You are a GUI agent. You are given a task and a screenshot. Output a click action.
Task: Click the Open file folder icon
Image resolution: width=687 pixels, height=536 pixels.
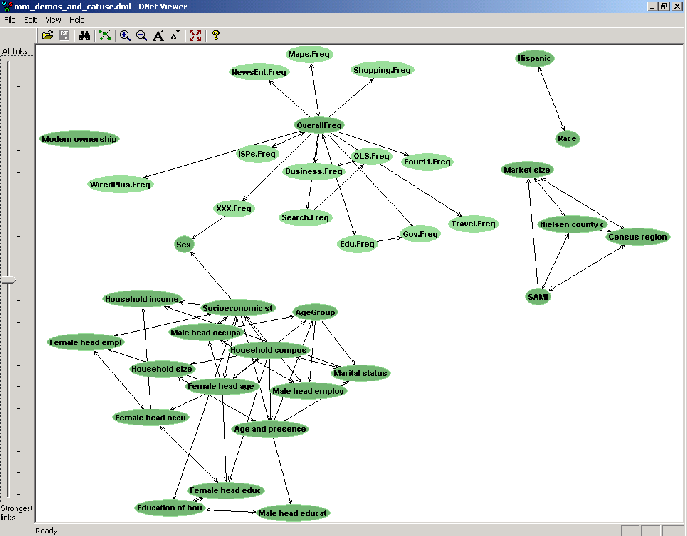[x=47, y=35]
